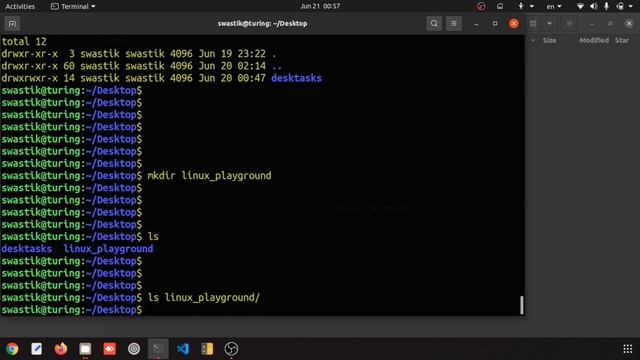Open the system power menu arrow
Viewport: 640px width, 360px height.
631,6
